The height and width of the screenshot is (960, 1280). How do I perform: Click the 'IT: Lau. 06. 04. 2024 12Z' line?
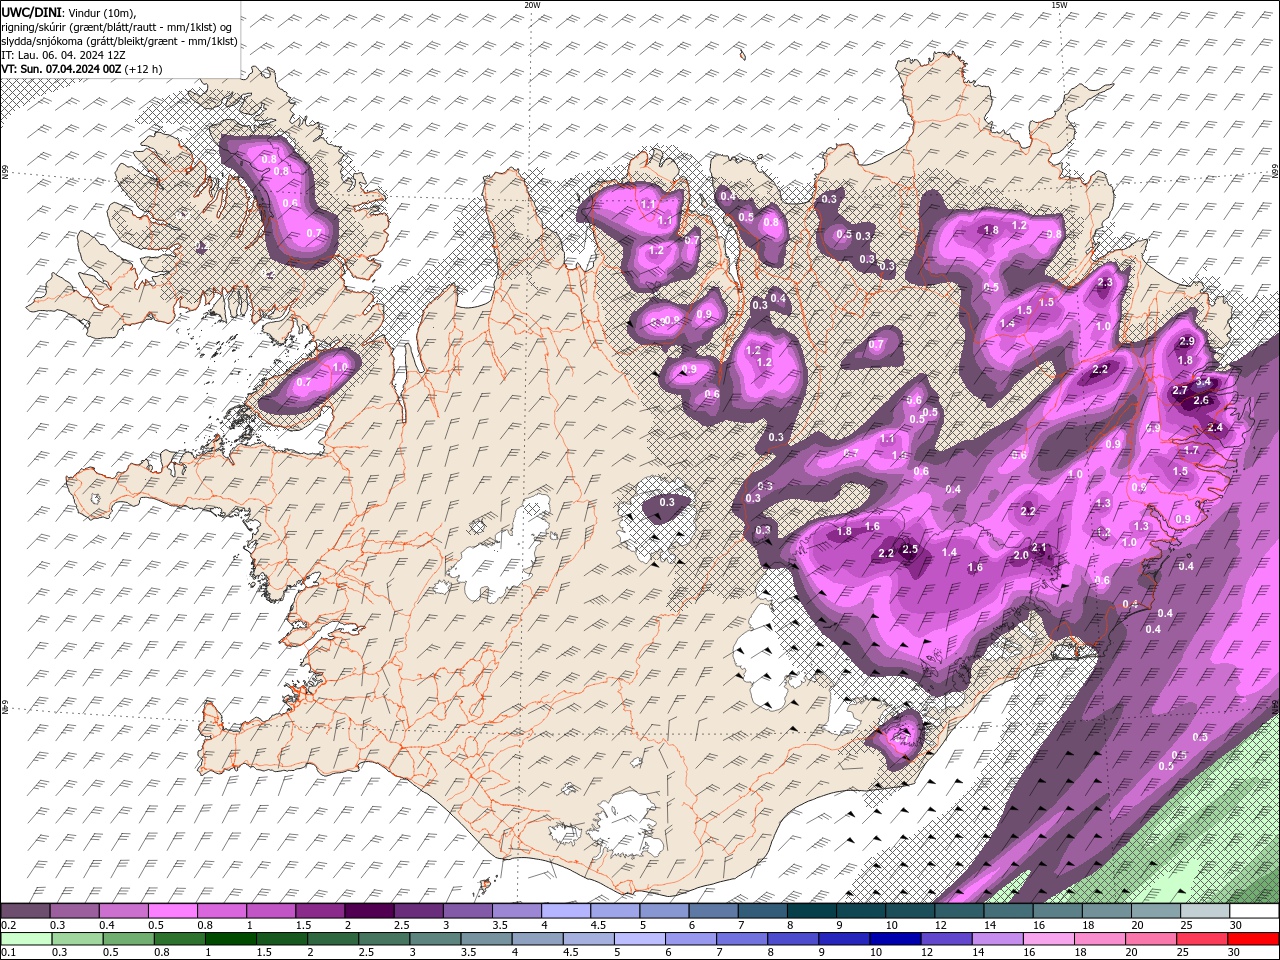(x=62, y=55)
